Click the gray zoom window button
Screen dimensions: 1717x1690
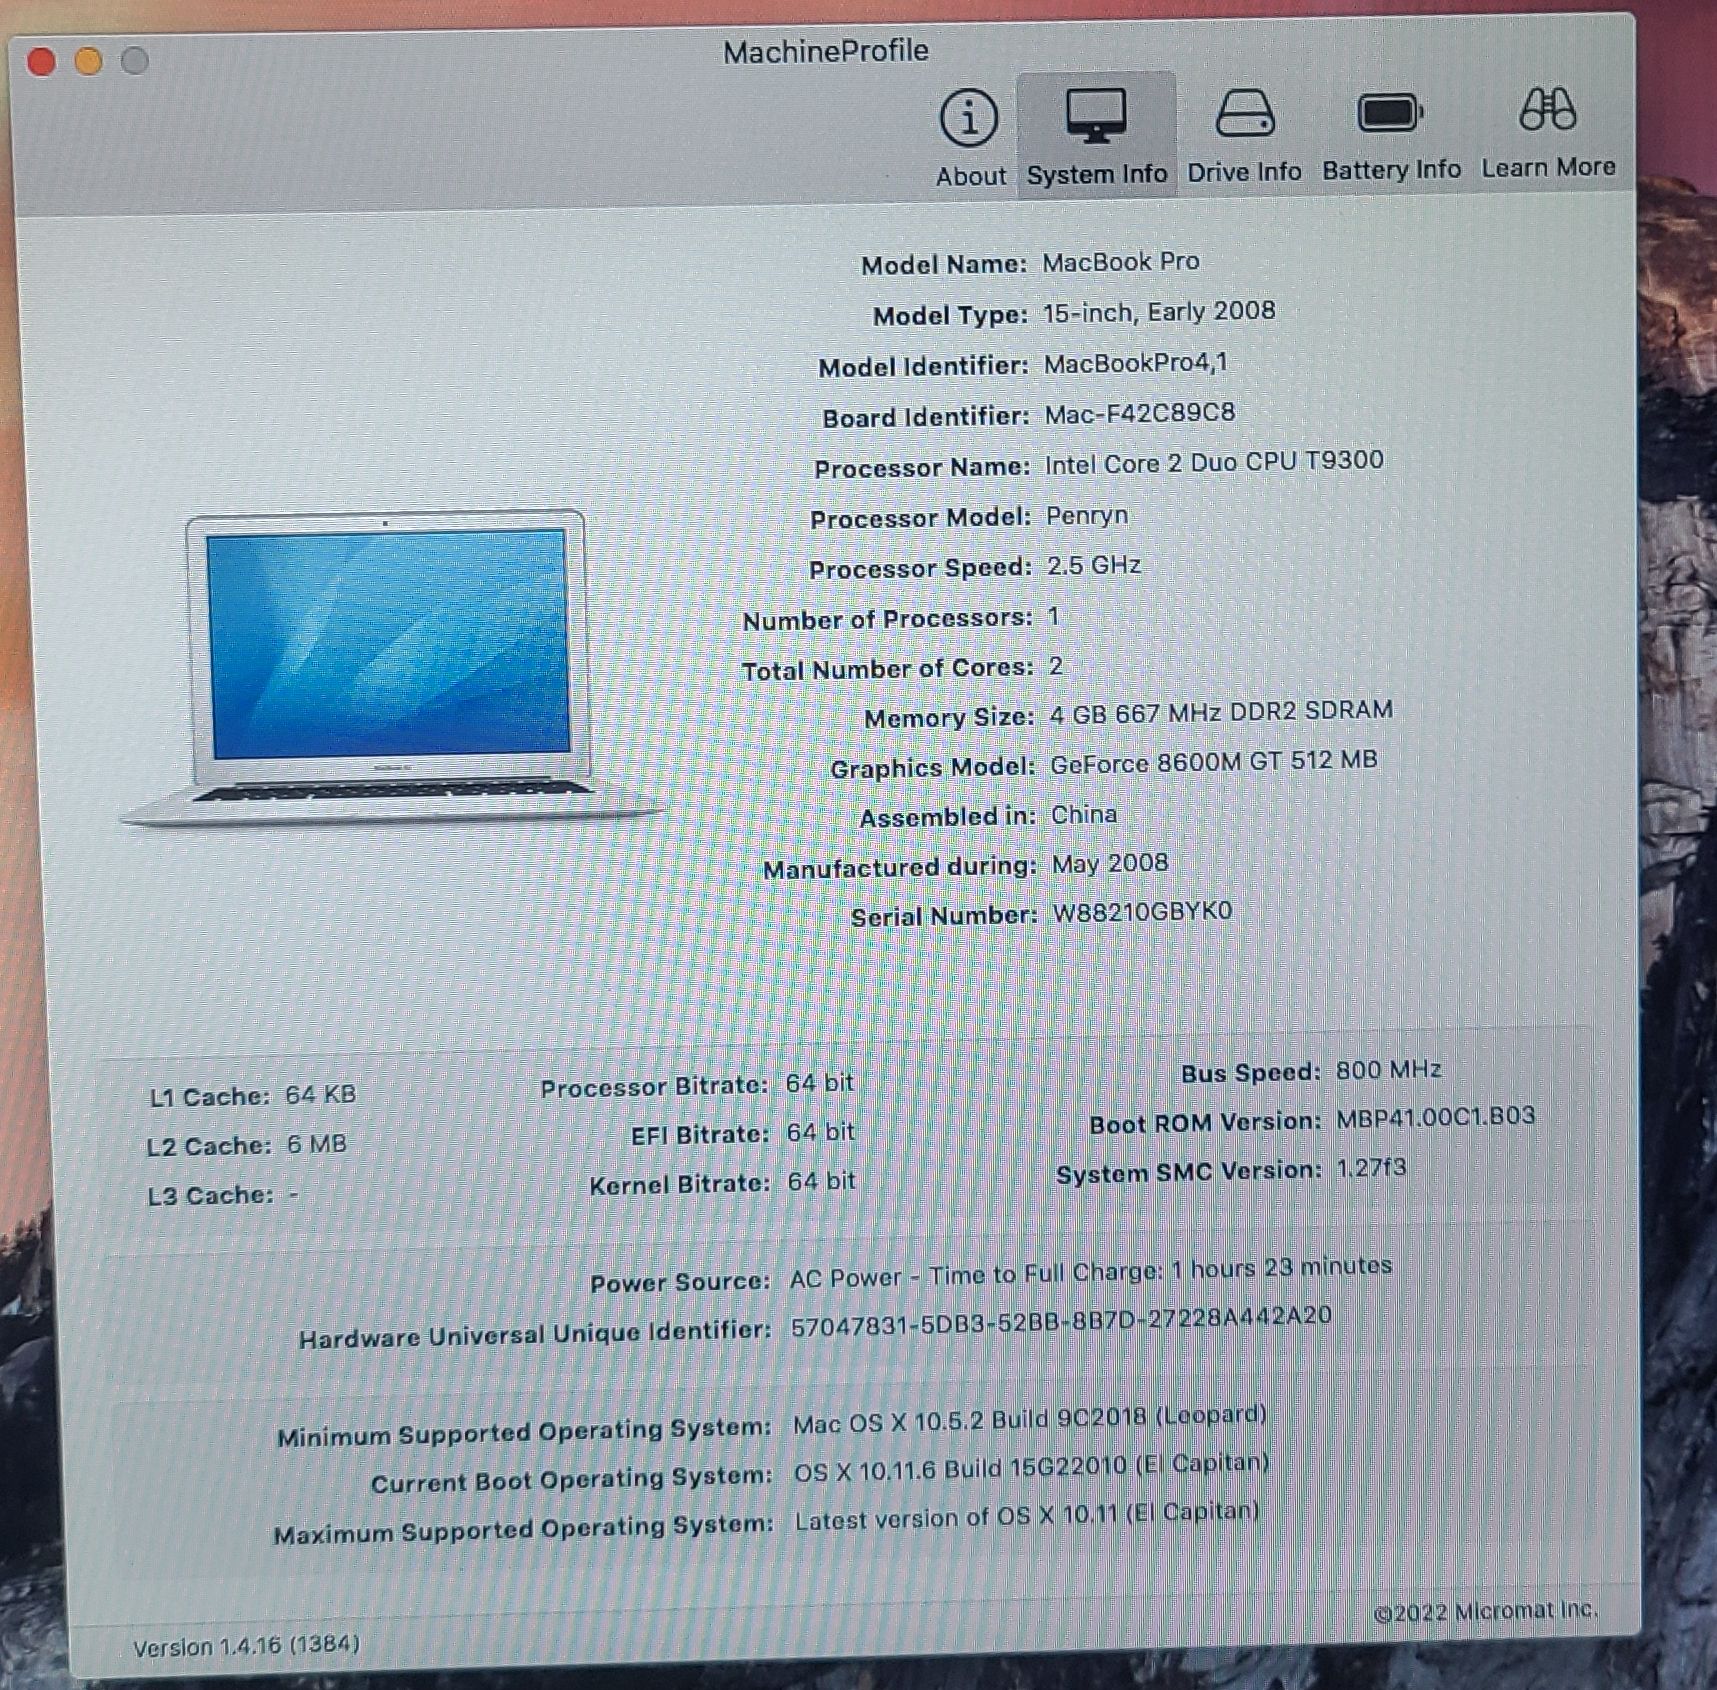click(134, 61)
